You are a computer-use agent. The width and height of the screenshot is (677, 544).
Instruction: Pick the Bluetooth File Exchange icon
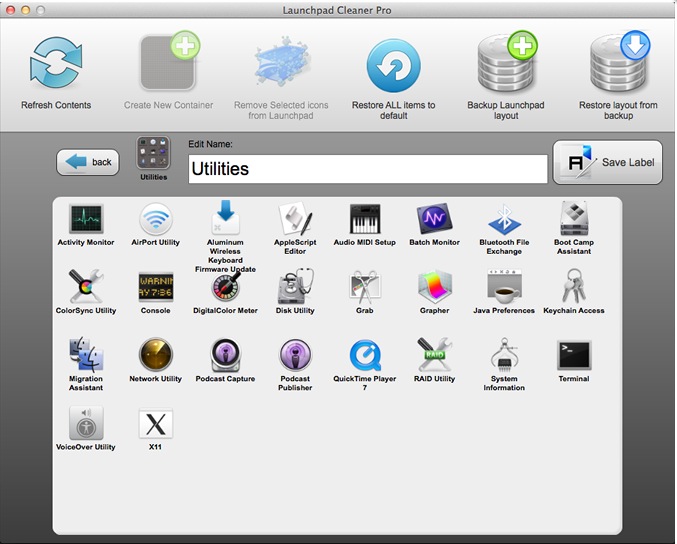click(504, 219)
